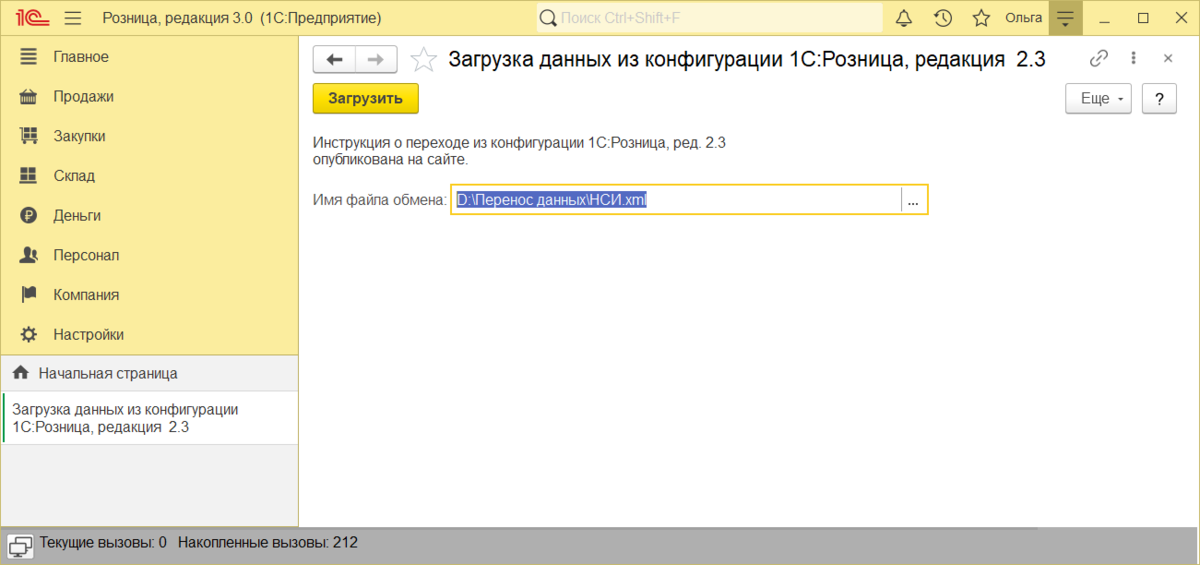Browse for file with ellipsis button

[x=913, y=200]
